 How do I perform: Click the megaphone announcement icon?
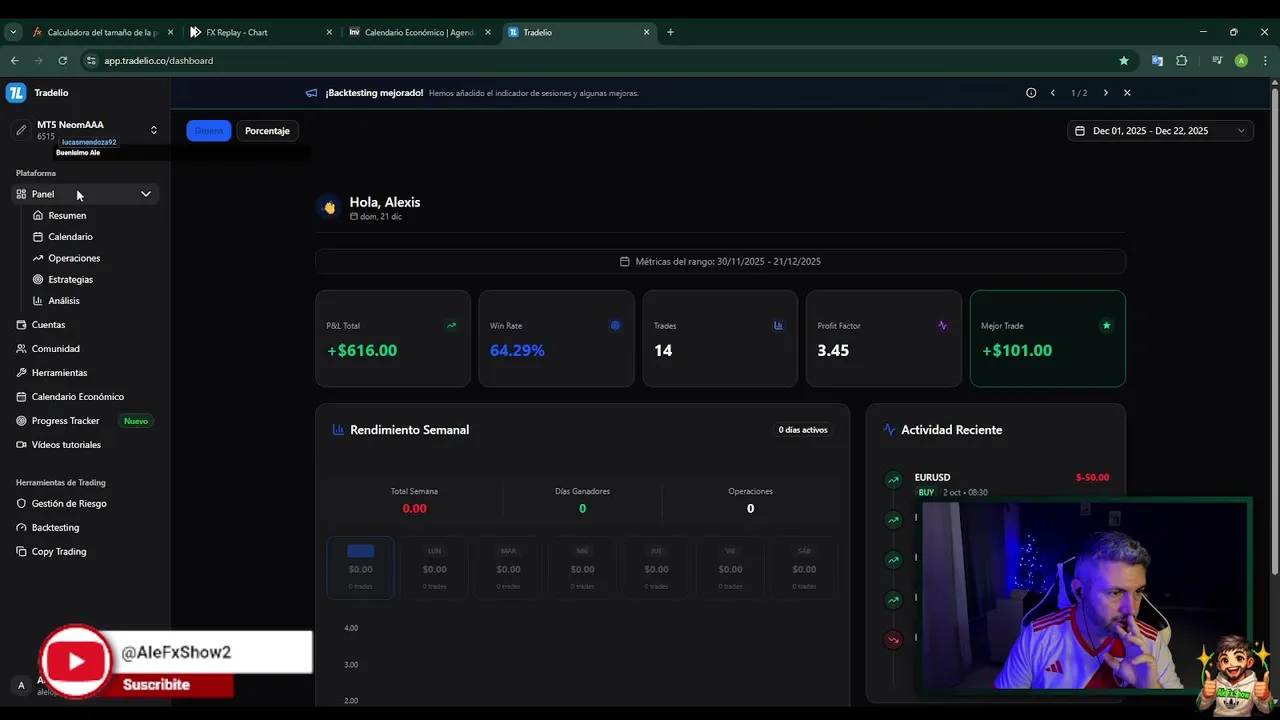312,93
